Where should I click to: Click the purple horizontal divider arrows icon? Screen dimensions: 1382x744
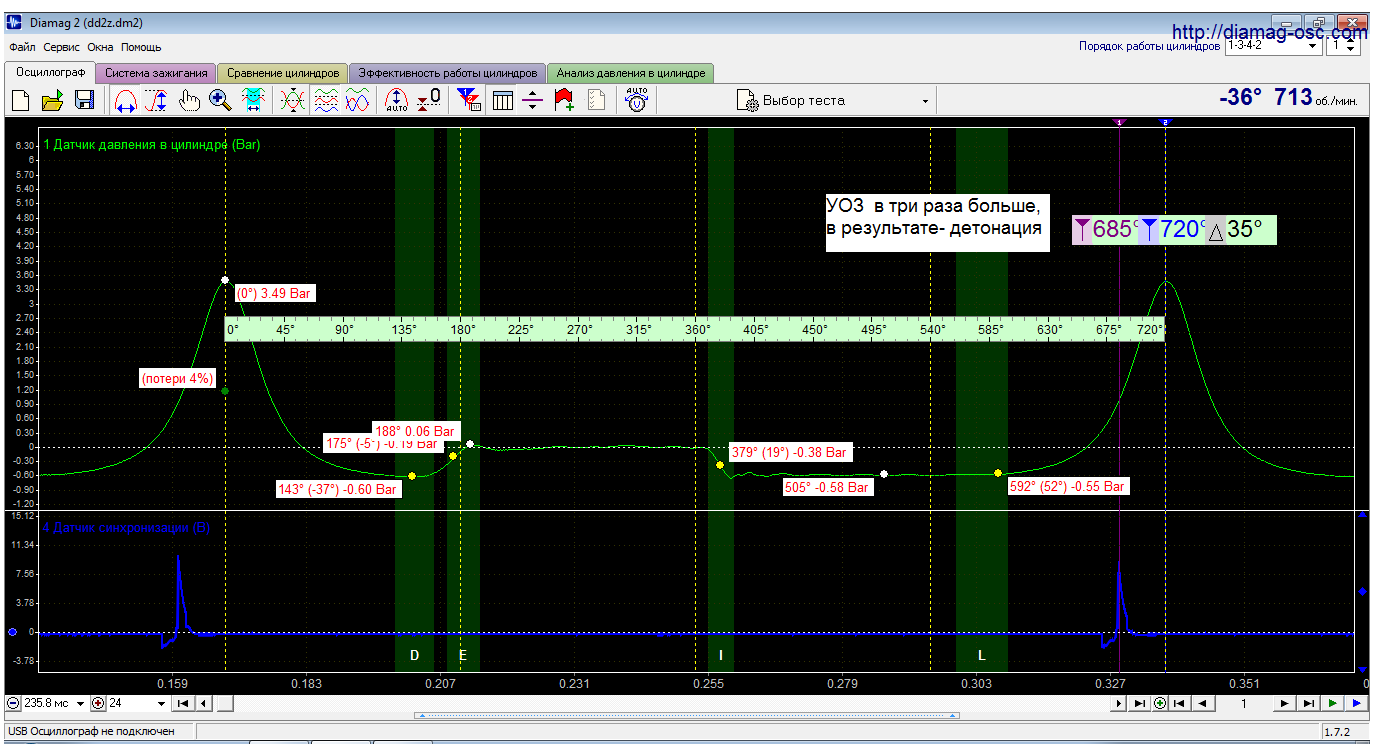[533, 100]
